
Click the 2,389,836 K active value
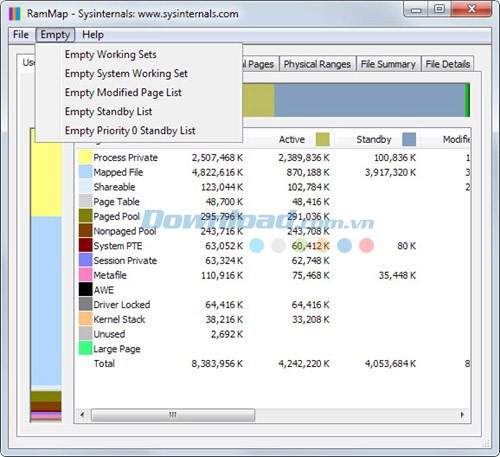pos(304,158)
